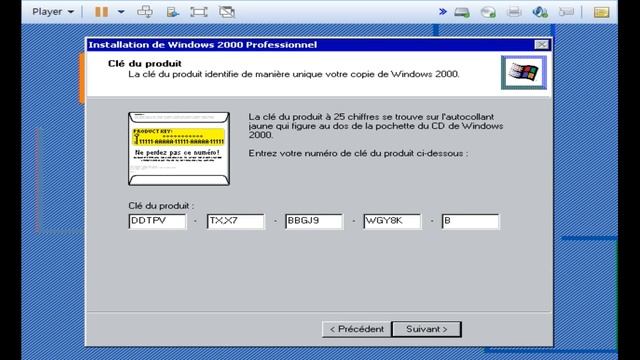Image resolution: width=640 pixels, height=360 pixels.
Task: Click the hard disk device icon
Action: click(x=462, y=12)
